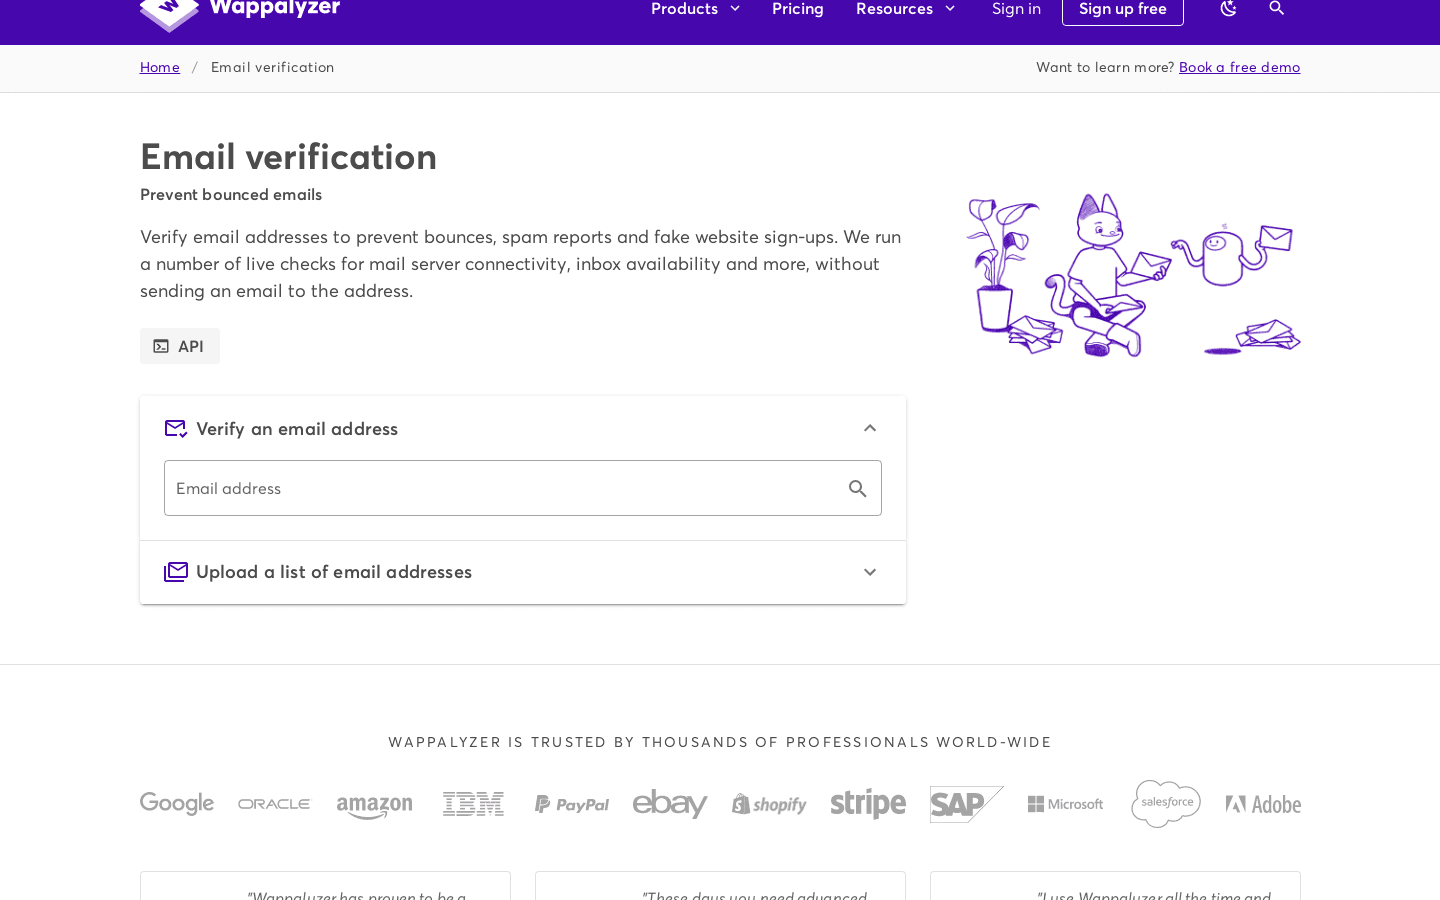Image resolution: width=1440 pixels, height=900 pixels.
Task: Select Pricing in the navigation bar
Action: click(x=798, y=8)
